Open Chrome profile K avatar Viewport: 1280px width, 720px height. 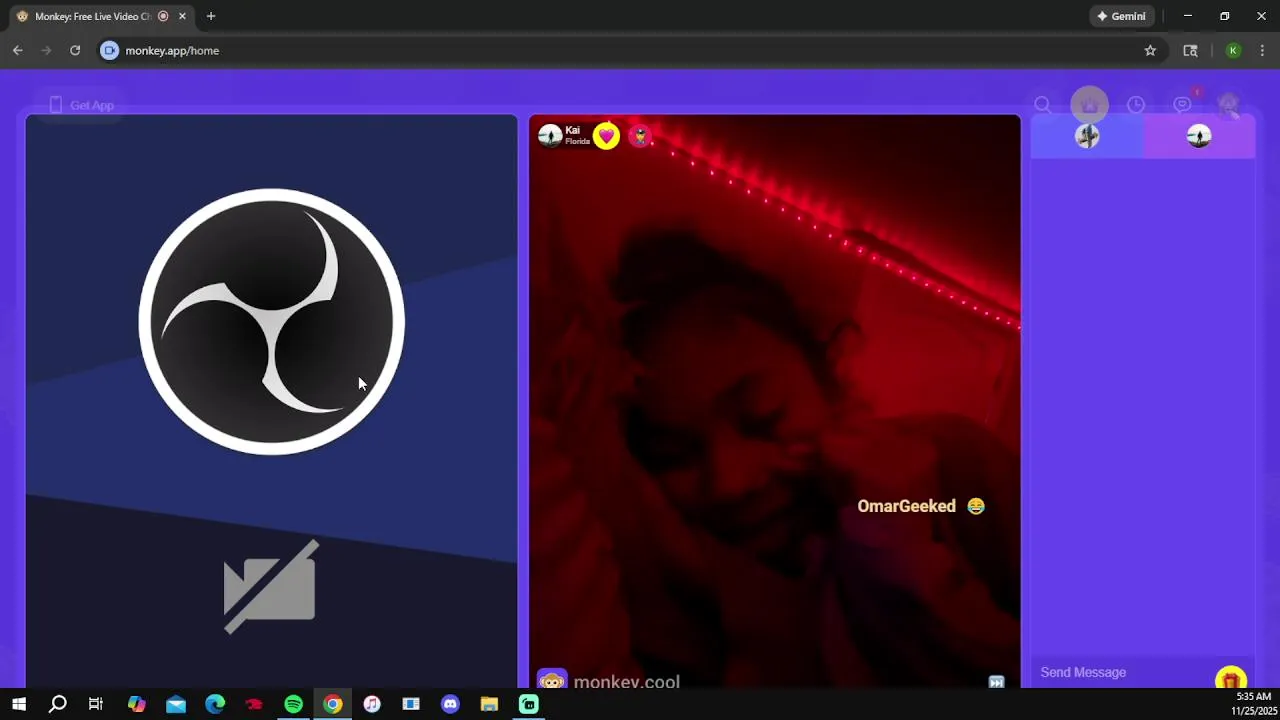(1233, 50)
